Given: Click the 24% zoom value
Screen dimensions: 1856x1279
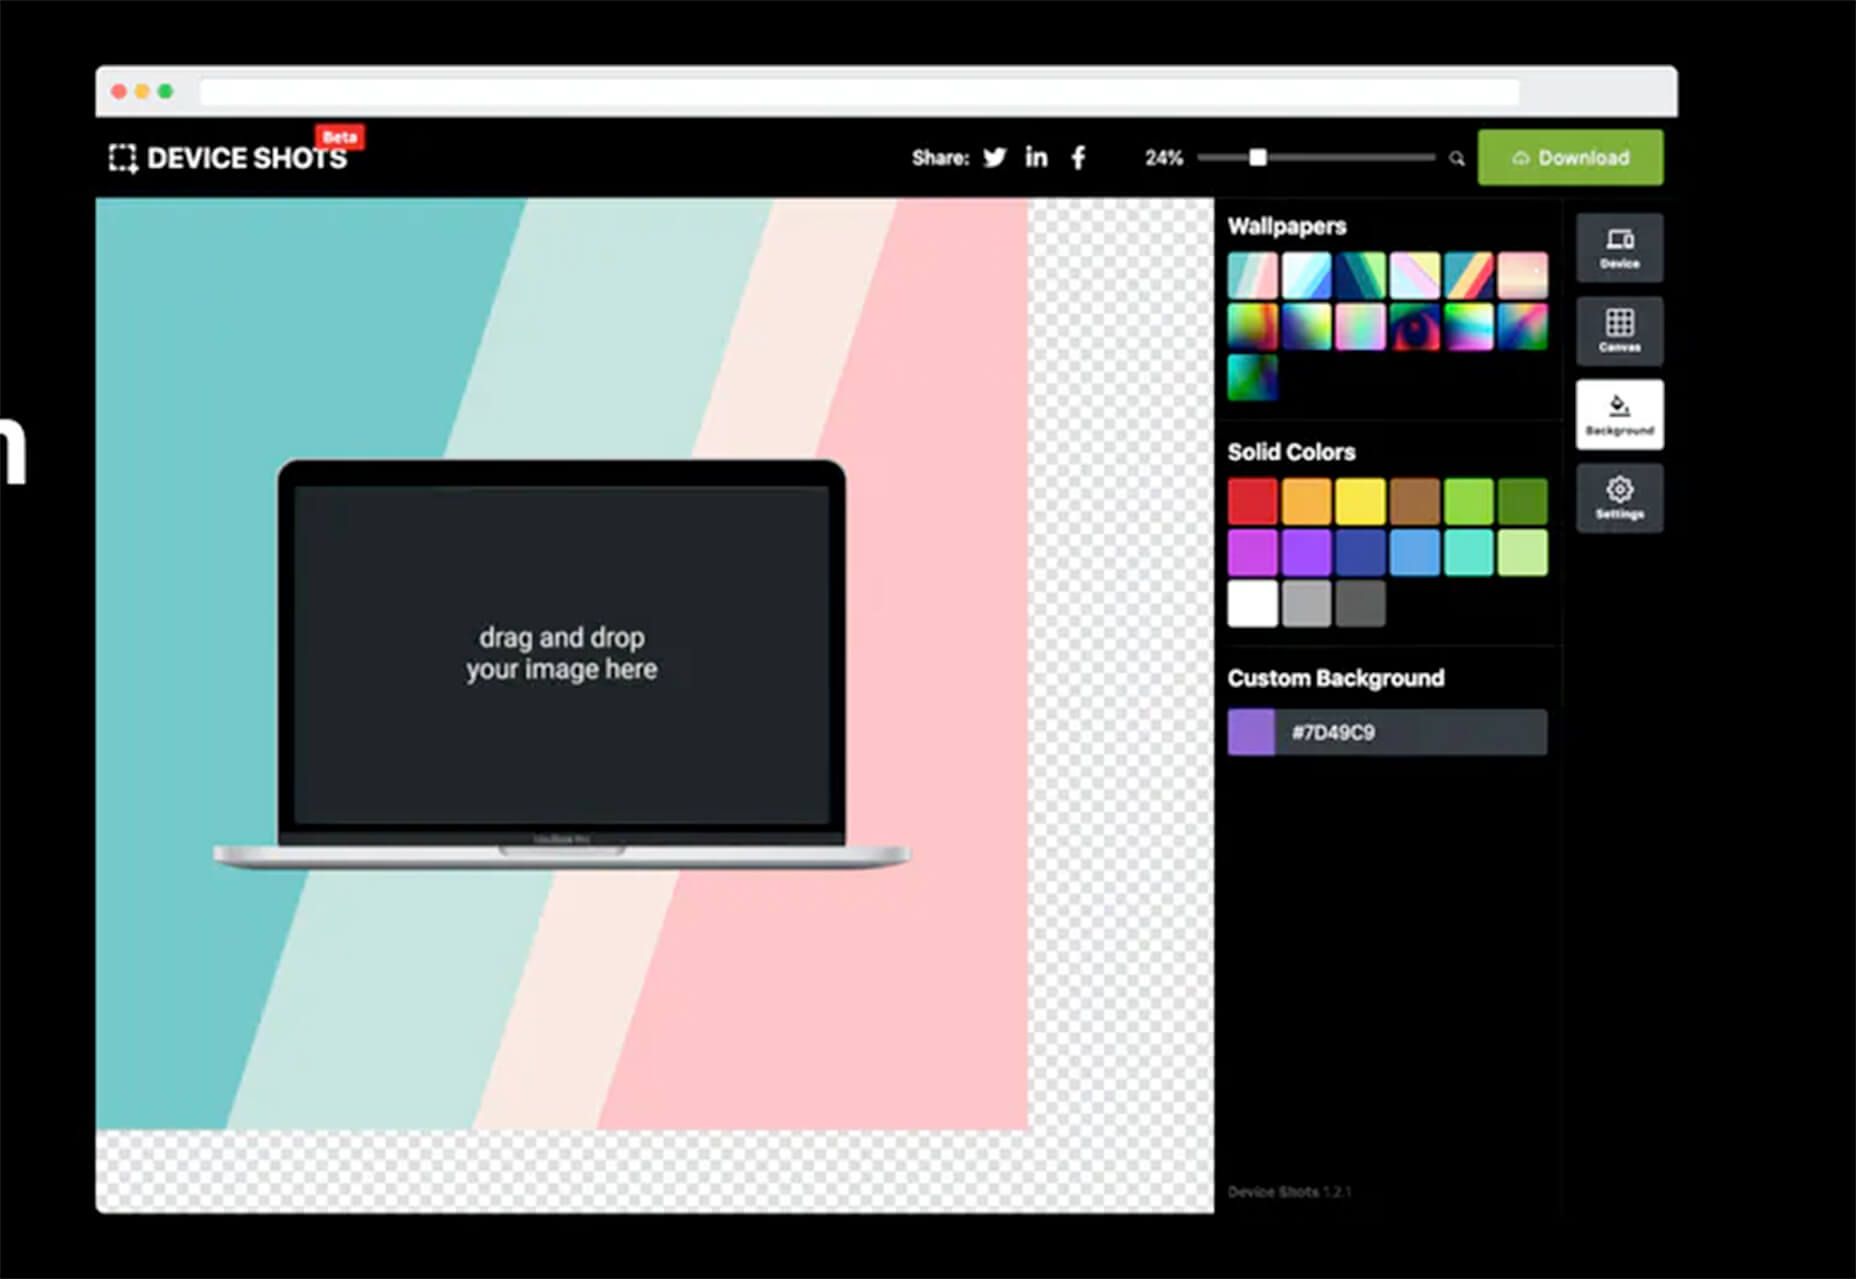Looking at the screenshot, I should tap(1163, 158).
